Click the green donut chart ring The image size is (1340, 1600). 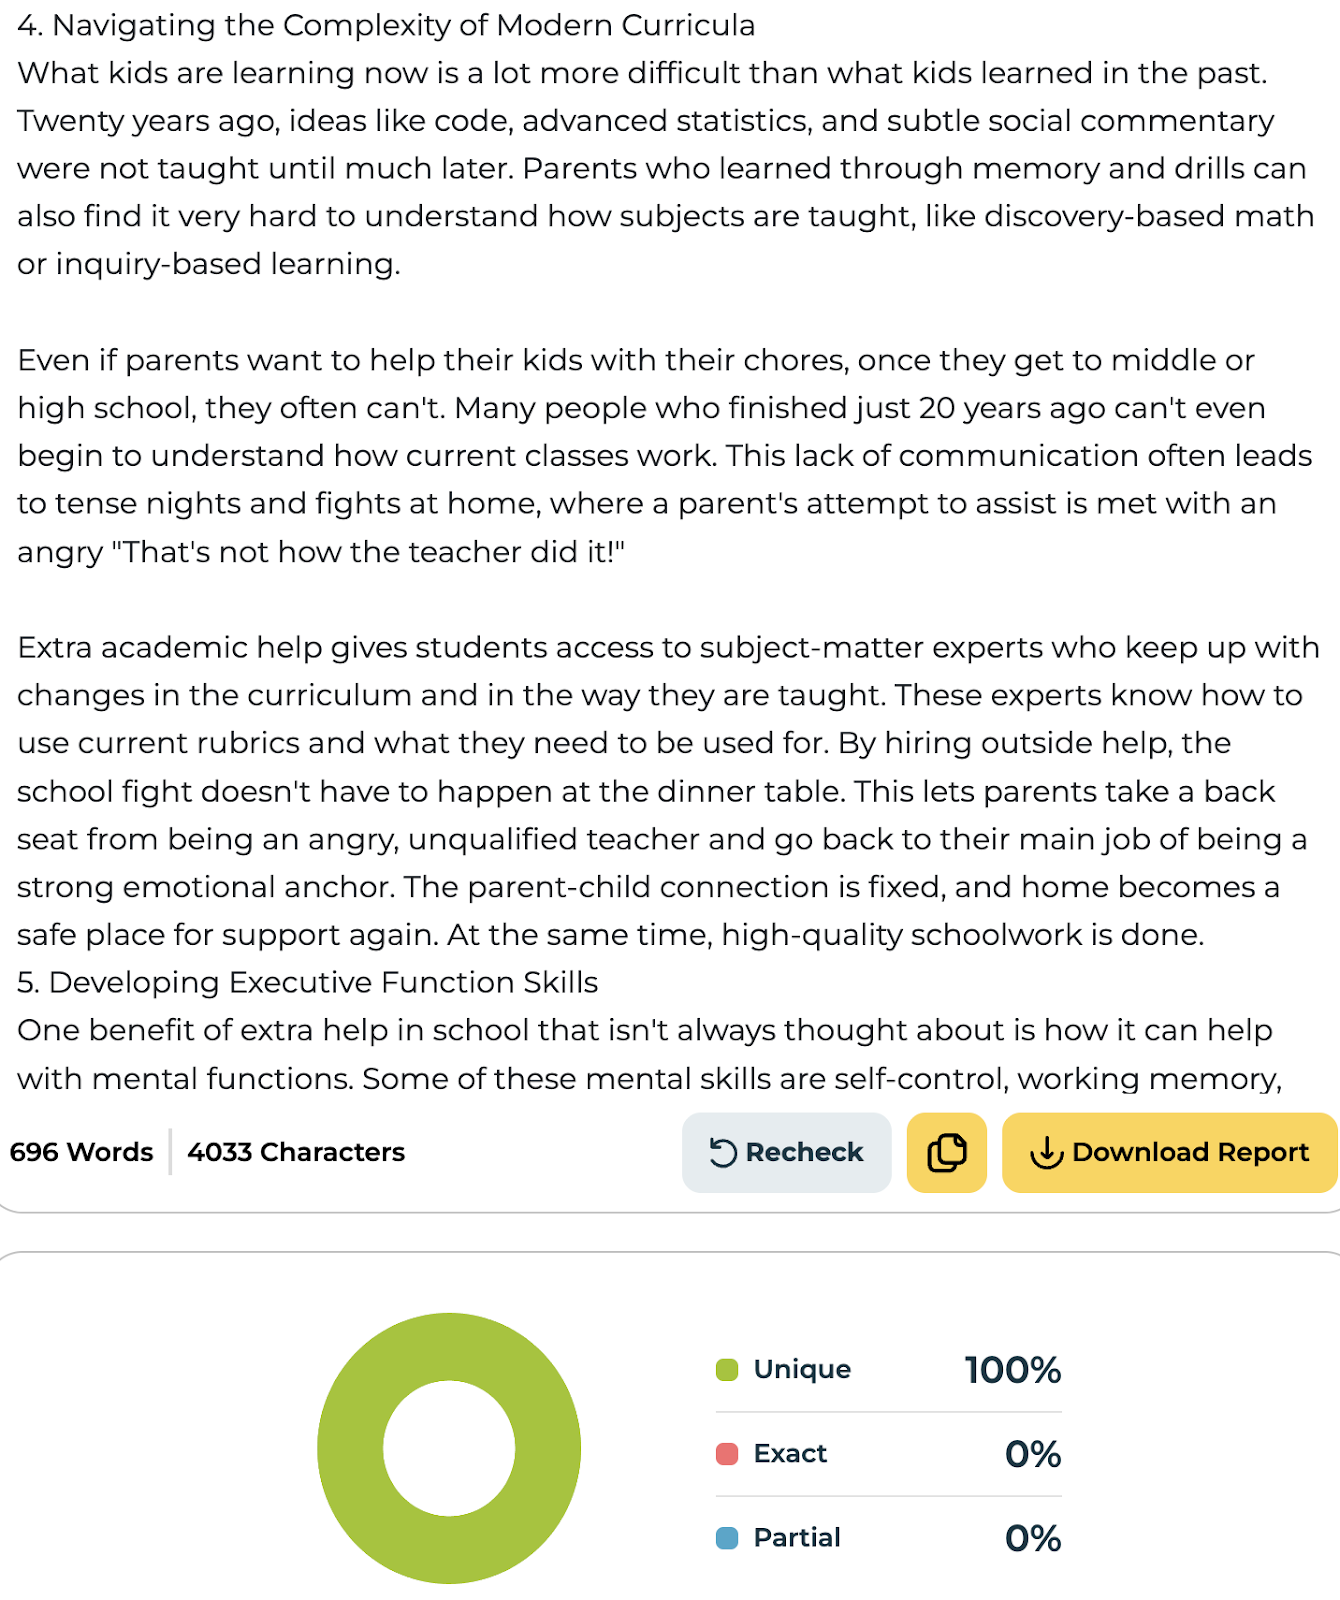(x=348, y=1448)
